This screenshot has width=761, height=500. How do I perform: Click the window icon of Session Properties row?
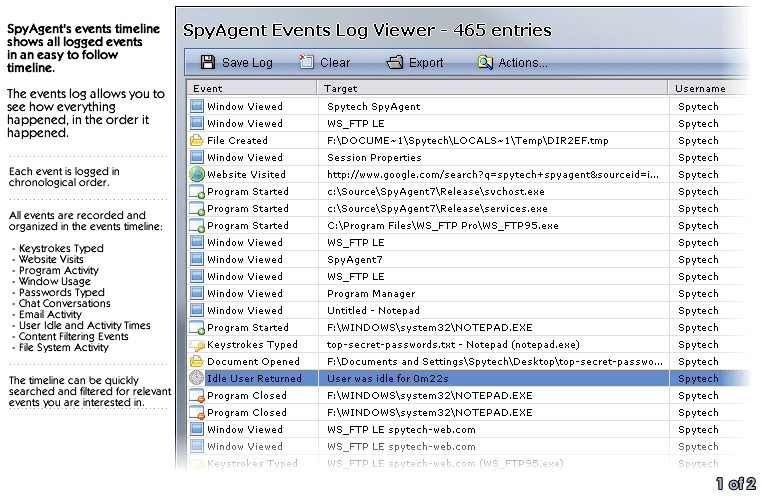(x=197, y=157)
